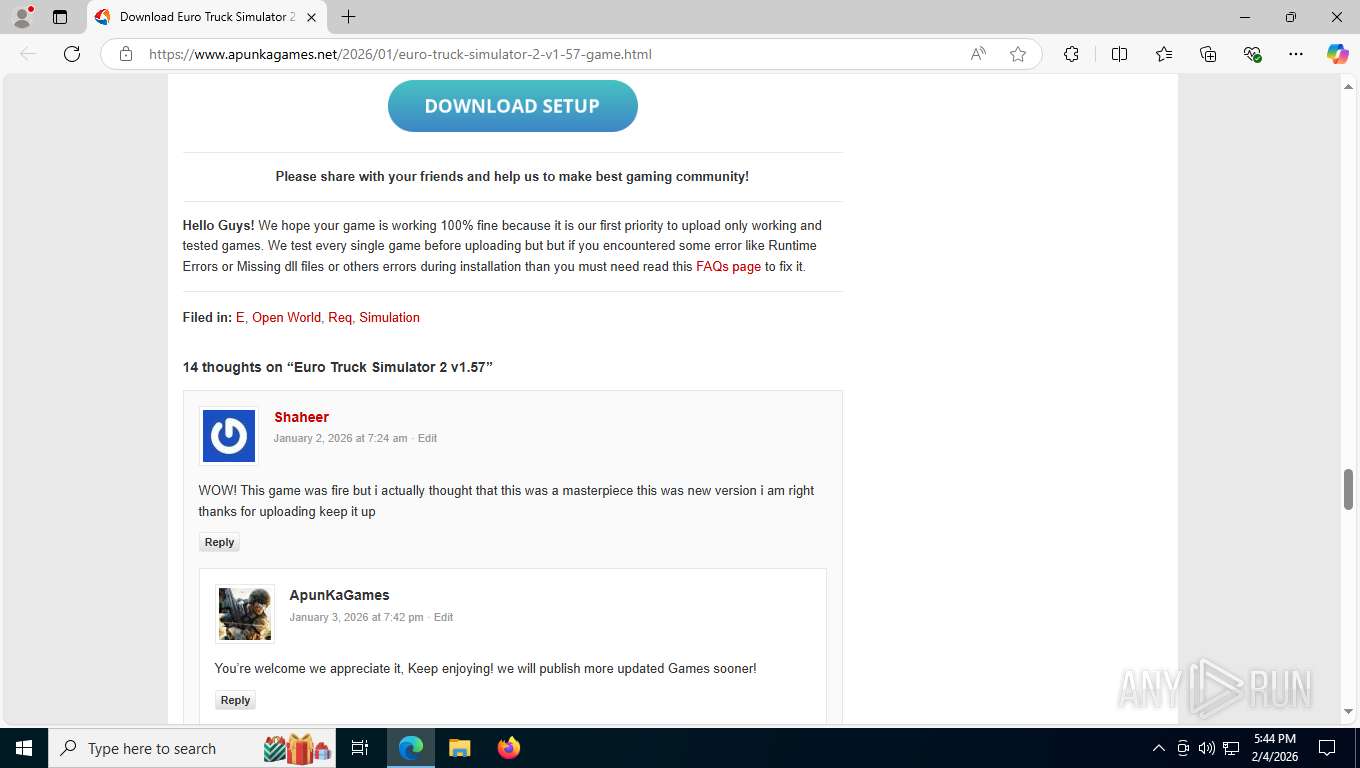Click the page scrollbar thumb
Image resolution: width=1360 pixels, height=768 pixels.
click(1348, 489)
